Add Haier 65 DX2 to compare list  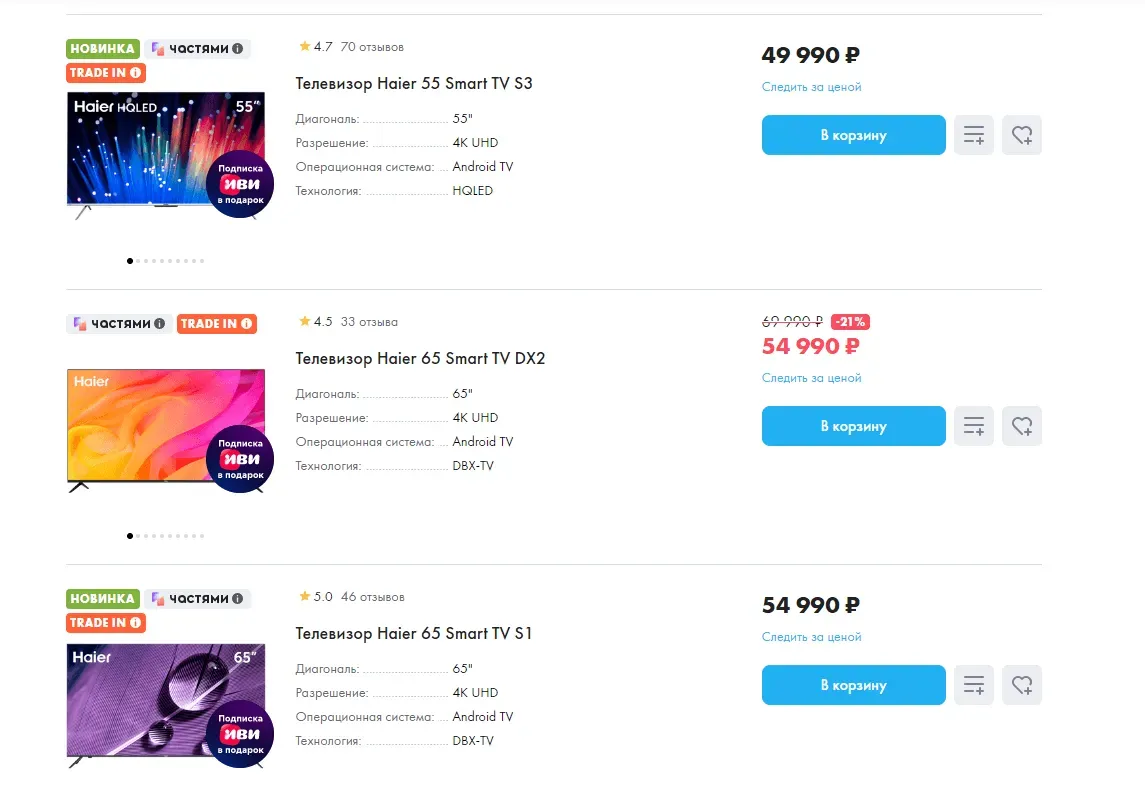point(973,426)
